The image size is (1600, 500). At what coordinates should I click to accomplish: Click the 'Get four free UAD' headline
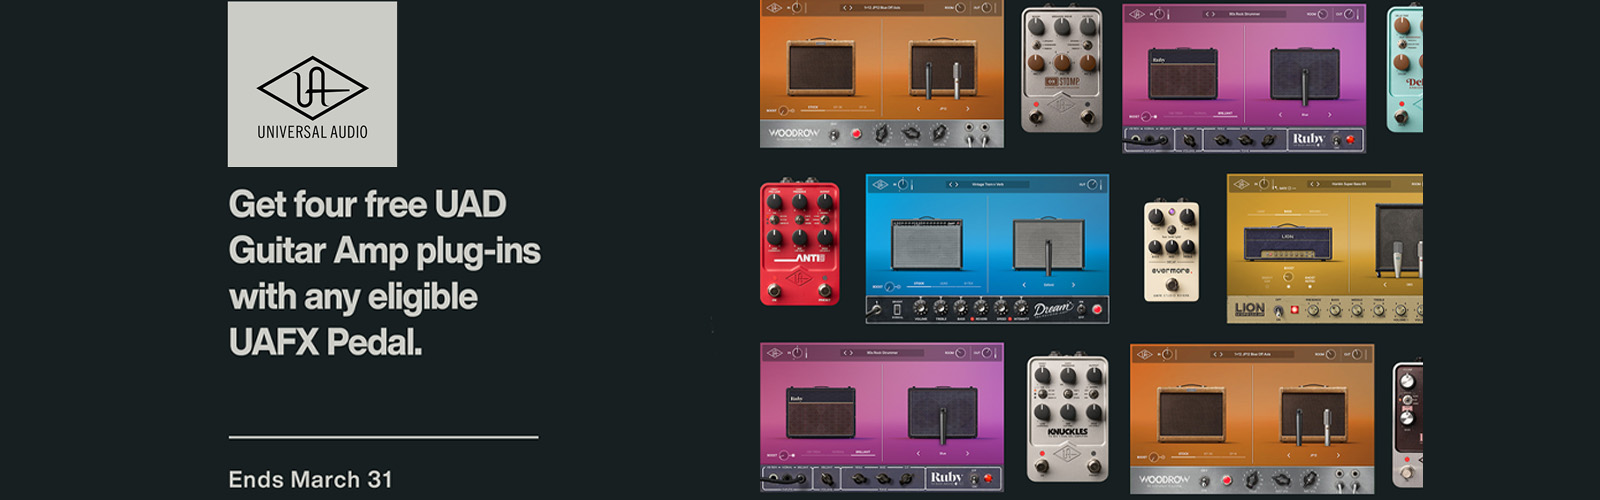click(367, 204)
